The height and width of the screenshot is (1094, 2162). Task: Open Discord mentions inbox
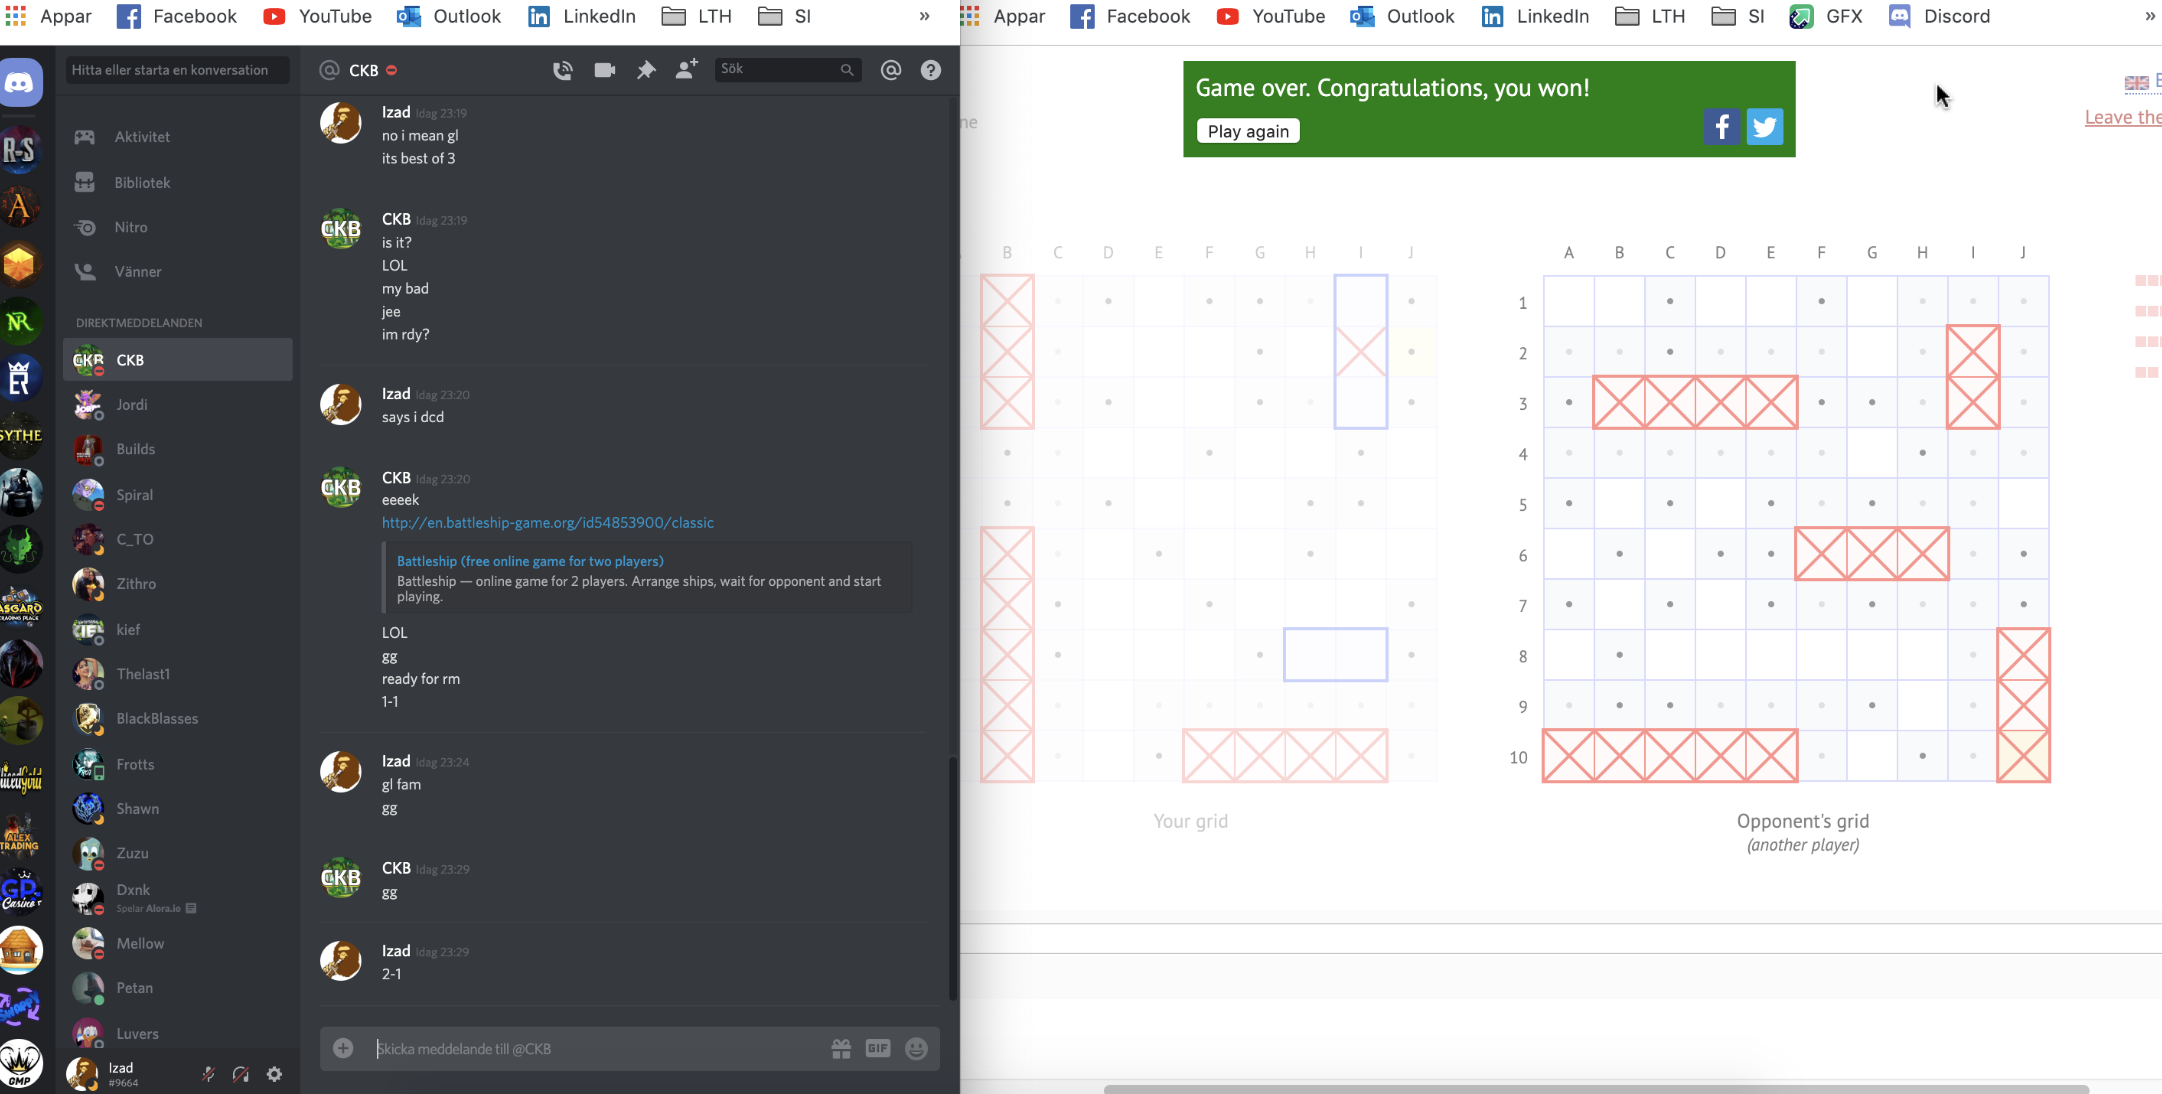pyautogui.click(x=890, y=70)
